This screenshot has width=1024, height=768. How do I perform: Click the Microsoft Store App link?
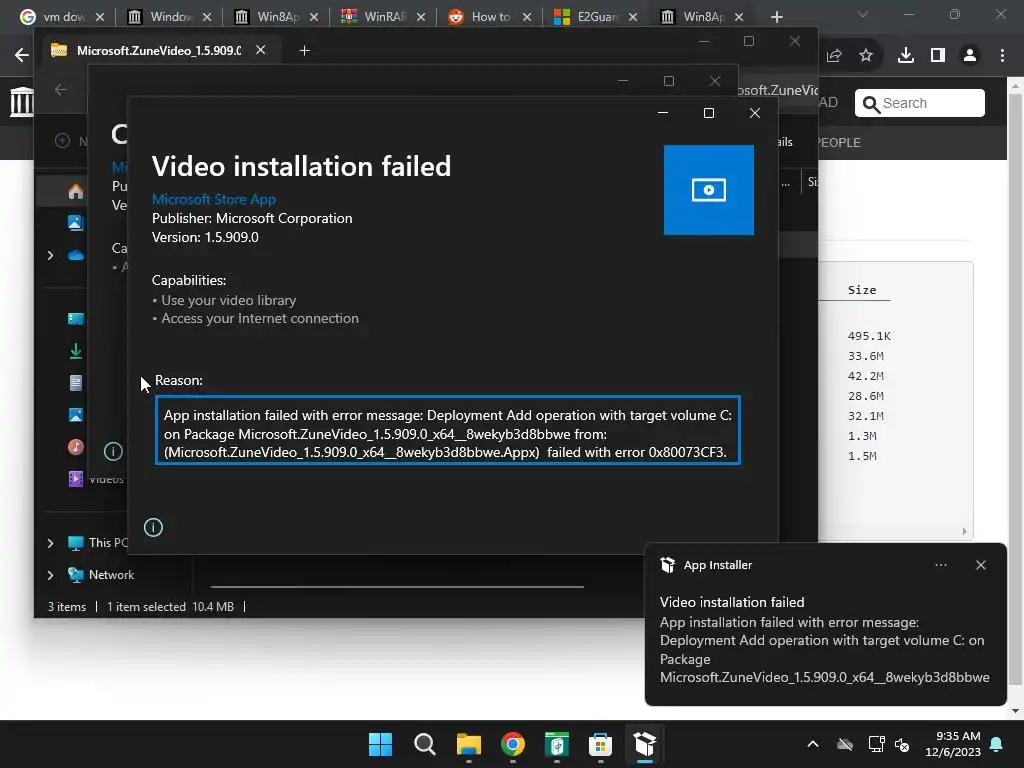pyautogui.click(x=214, y=199)
